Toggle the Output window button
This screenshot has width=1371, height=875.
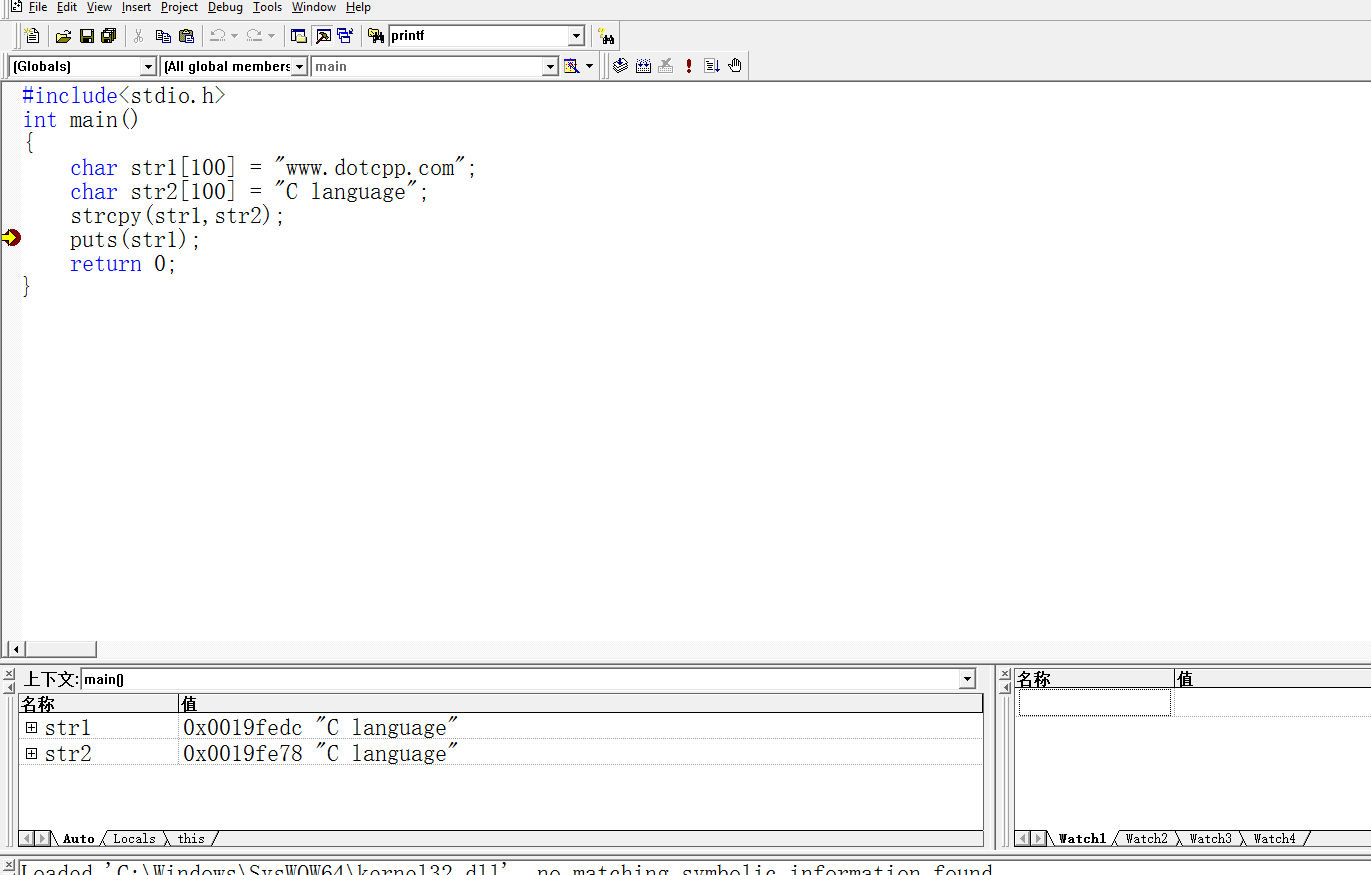[x=322, y=36]
